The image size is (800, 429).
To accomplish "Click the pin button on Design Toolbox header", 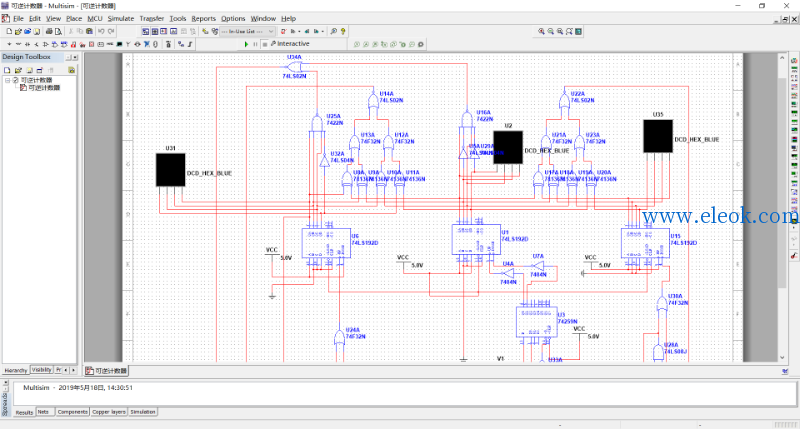I will tap(68, 57).
